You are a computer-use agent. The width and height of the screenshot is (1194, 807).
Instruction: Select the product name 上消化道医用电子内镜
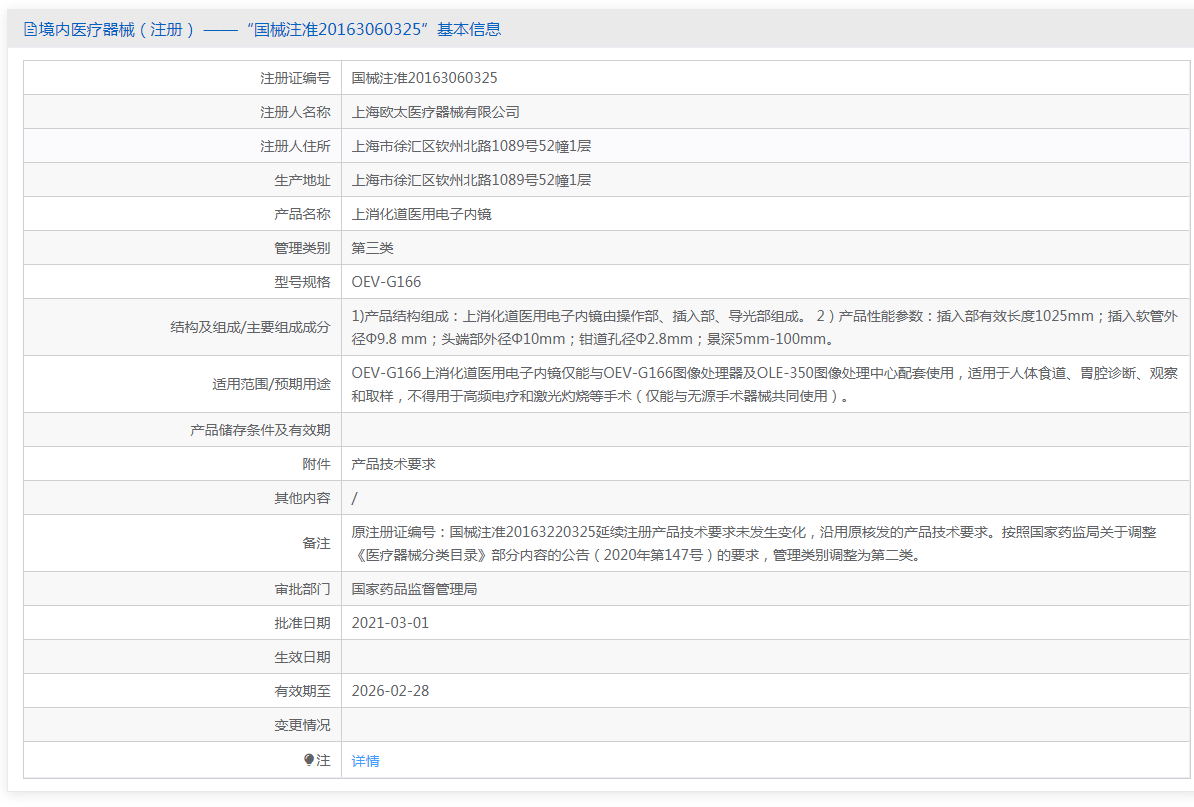tap(422, 214)
